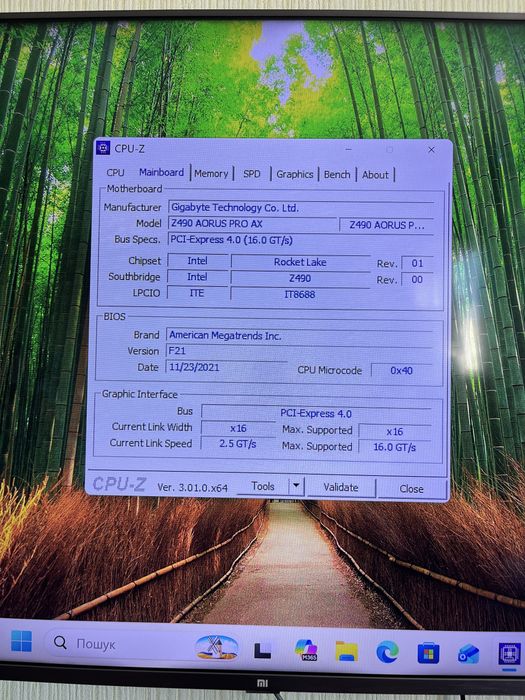The image size is (525, 700).
Task: Click the Tools button
Action: (x=262, y=486)
